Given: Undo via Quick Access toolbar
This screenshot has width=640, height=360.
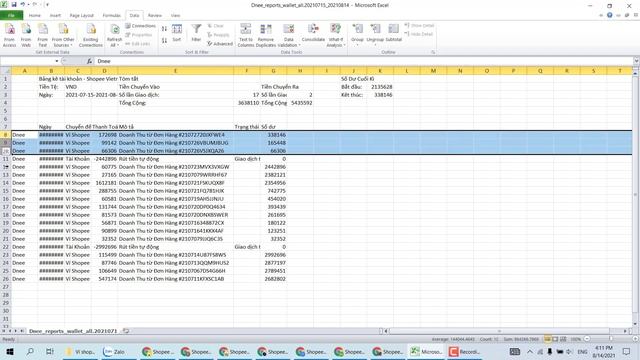Looking at the screenshot, I should coord(23,4).
